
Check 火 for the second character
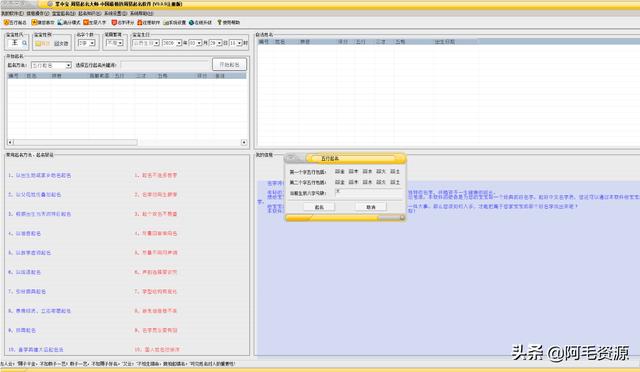pyautogui.click(x=381, y=182)
